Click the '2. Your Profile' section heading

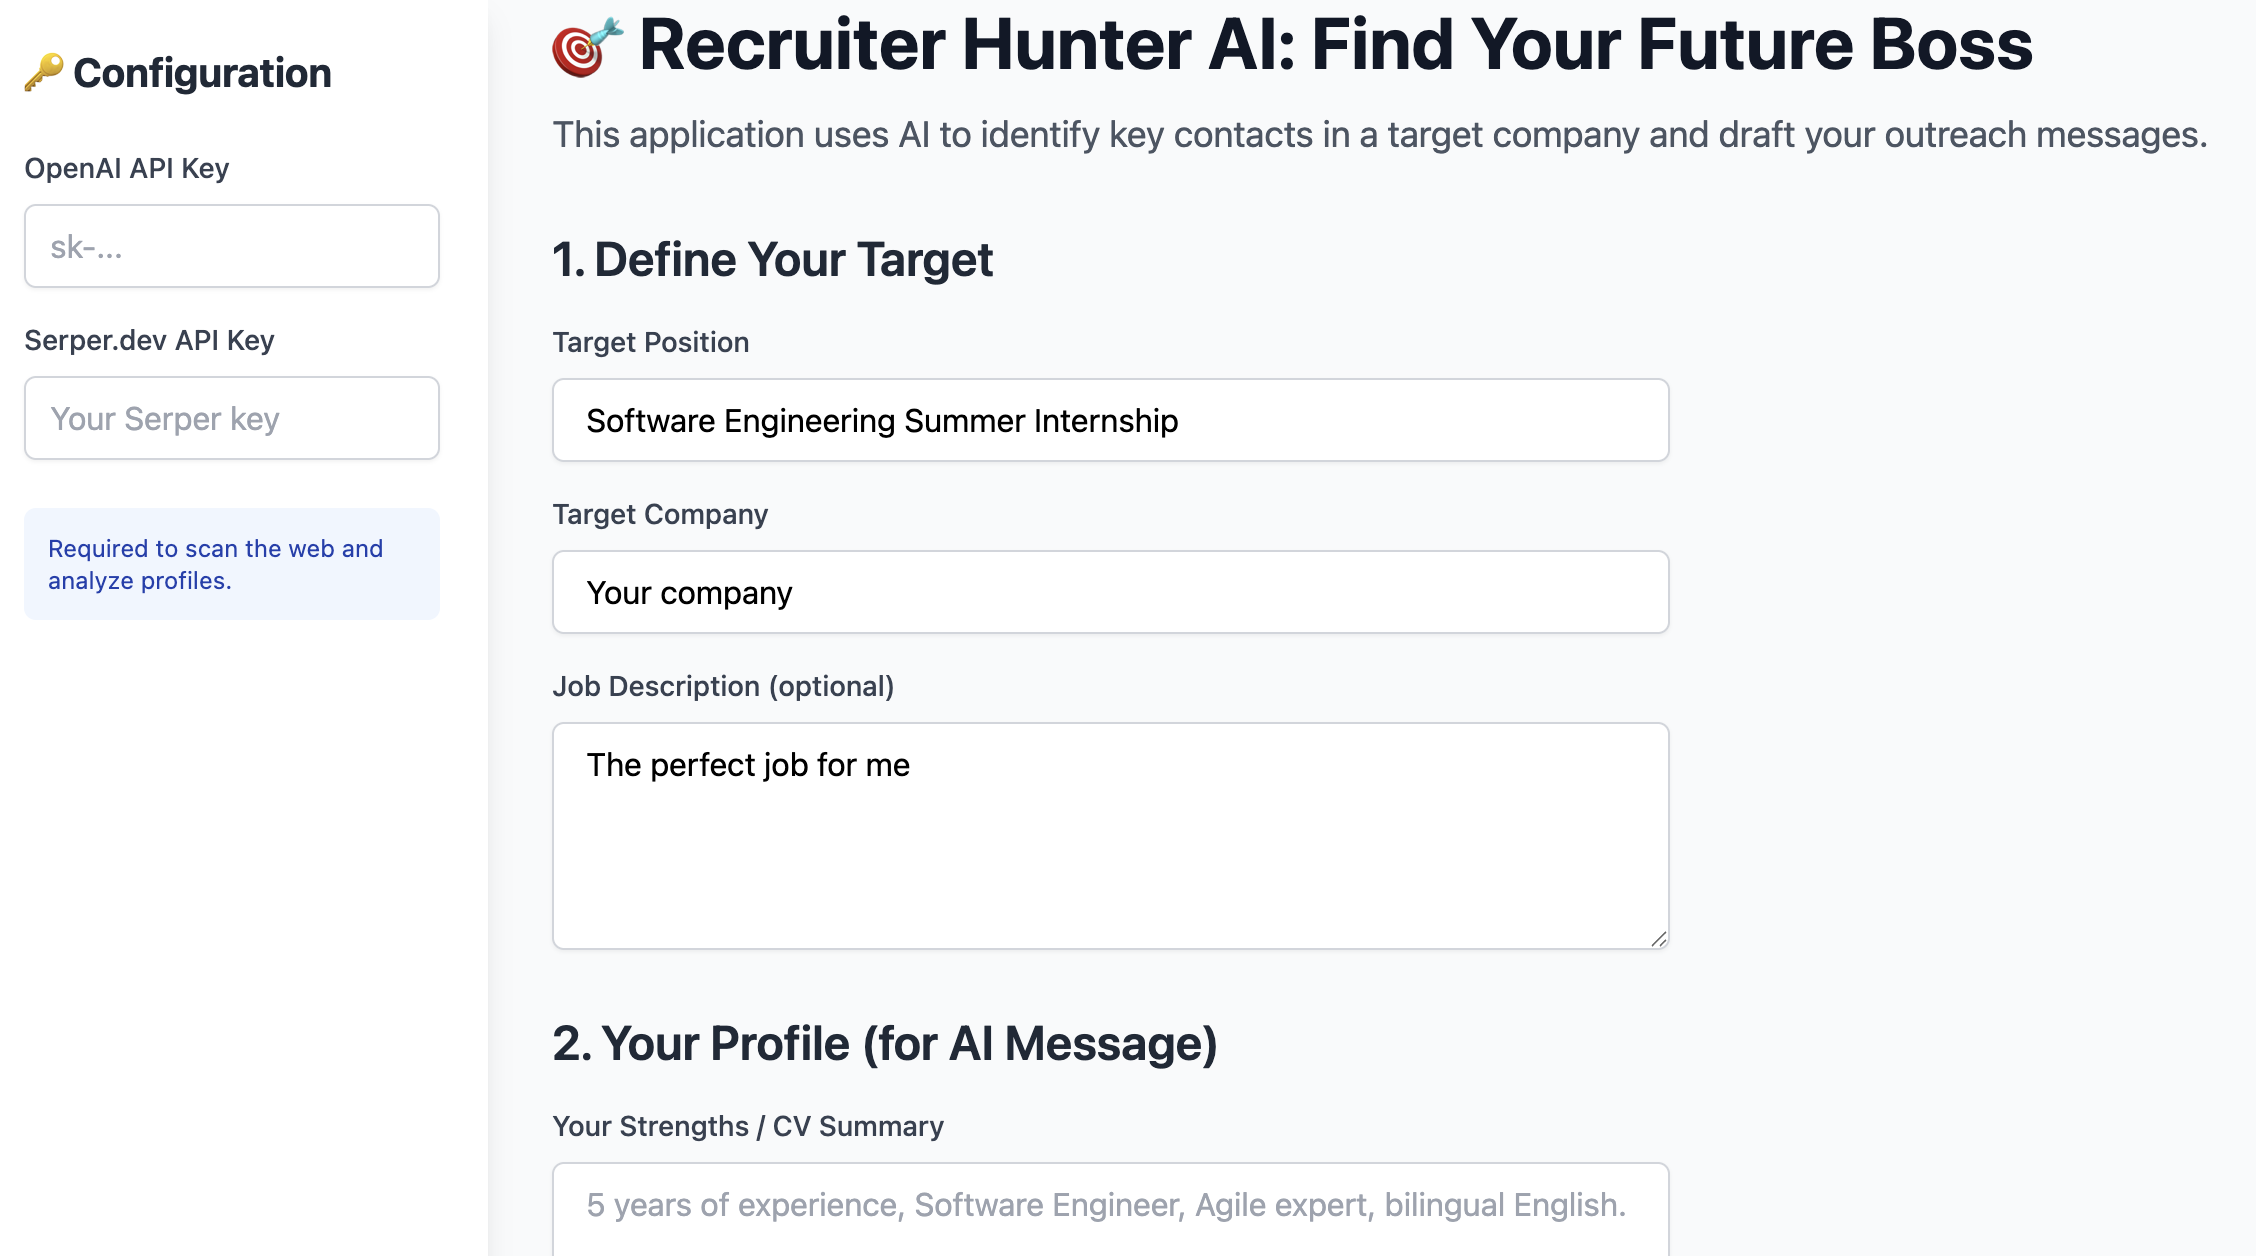(x=884, y=1043)
